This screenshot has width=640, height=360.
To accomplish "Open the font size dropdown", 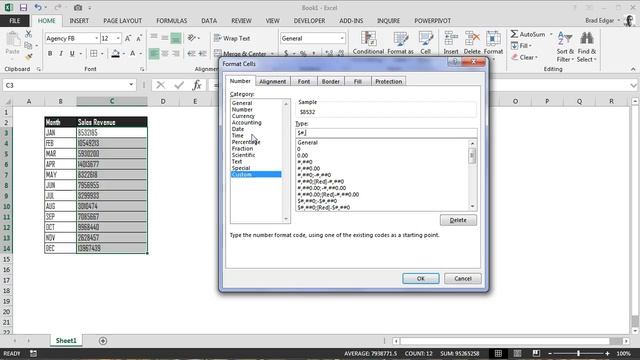I will pyautogui.click(x=118, y=38).
